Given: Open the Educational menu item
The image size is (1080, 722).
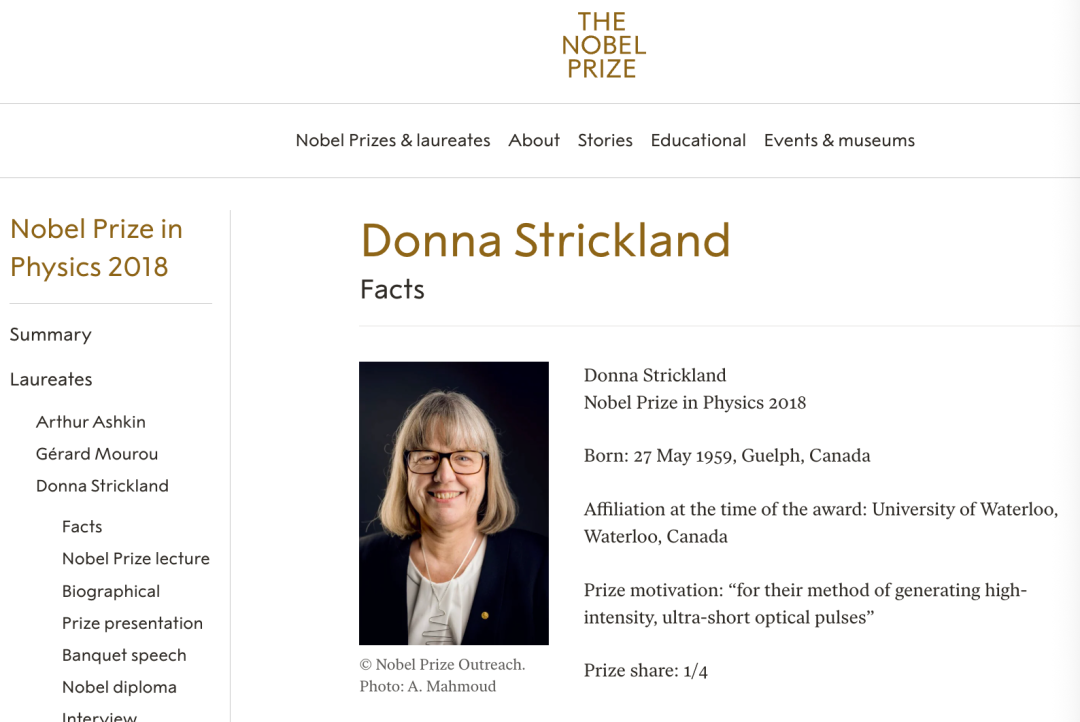Looking at the screenshot, I should click(x=698, y=141).
